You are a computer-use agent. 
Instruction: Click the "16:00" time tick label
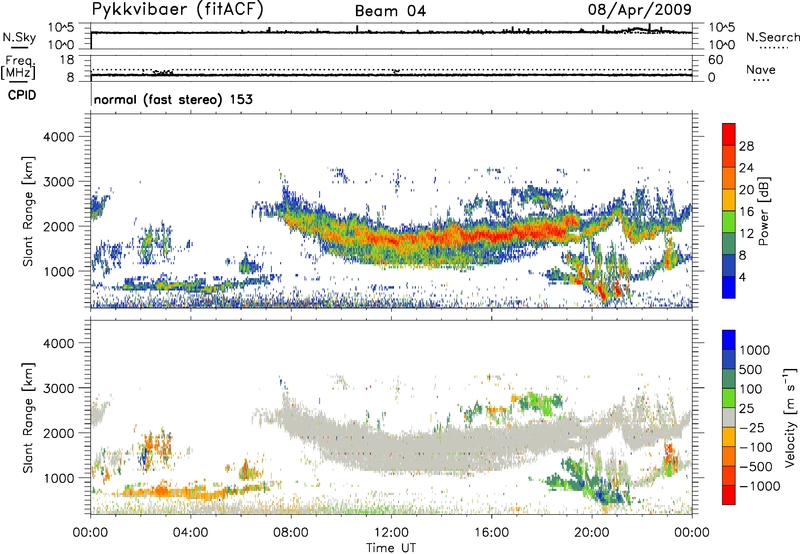[x=491, y=533]
